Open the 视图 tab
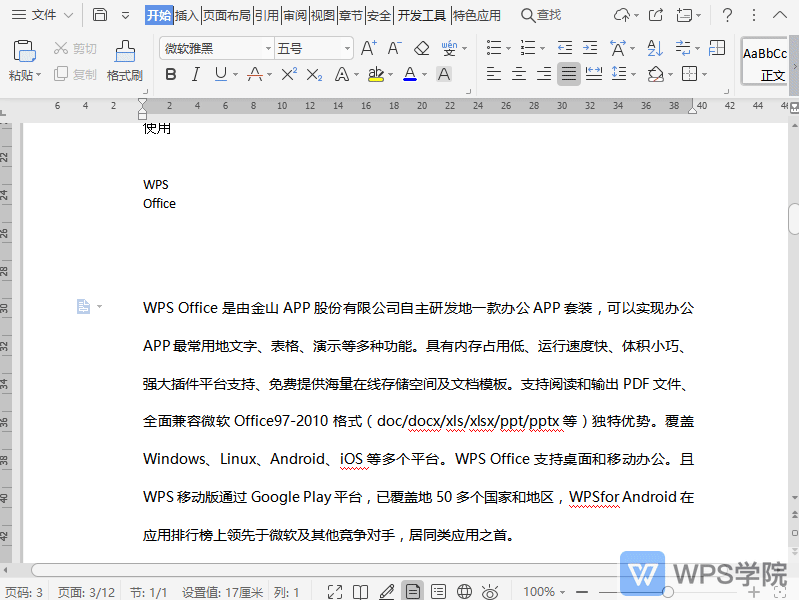Viewport: 799px width, 600px height. 323,15
